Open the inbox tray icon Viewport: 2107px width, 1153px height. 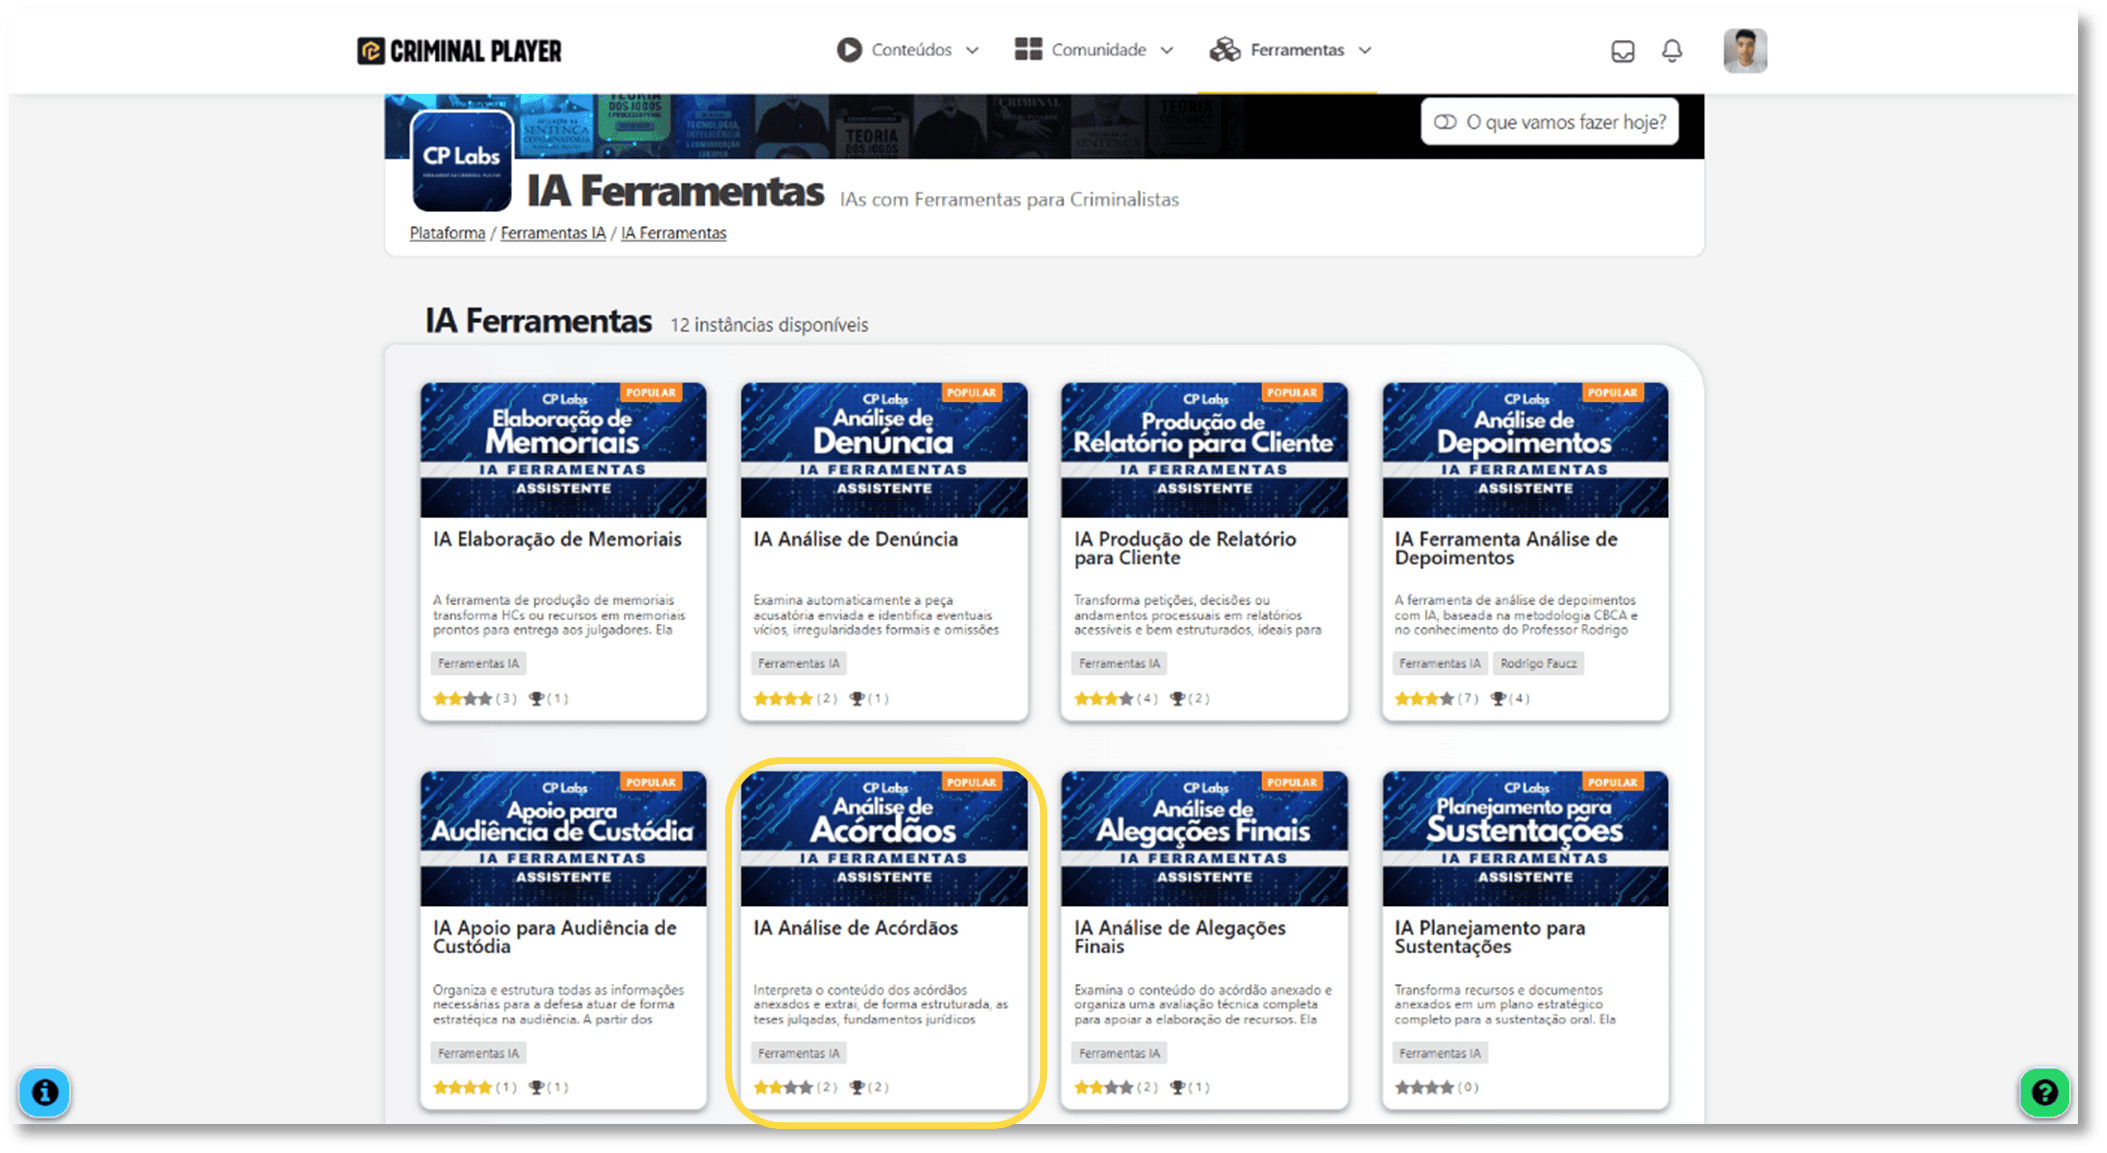1622,51
